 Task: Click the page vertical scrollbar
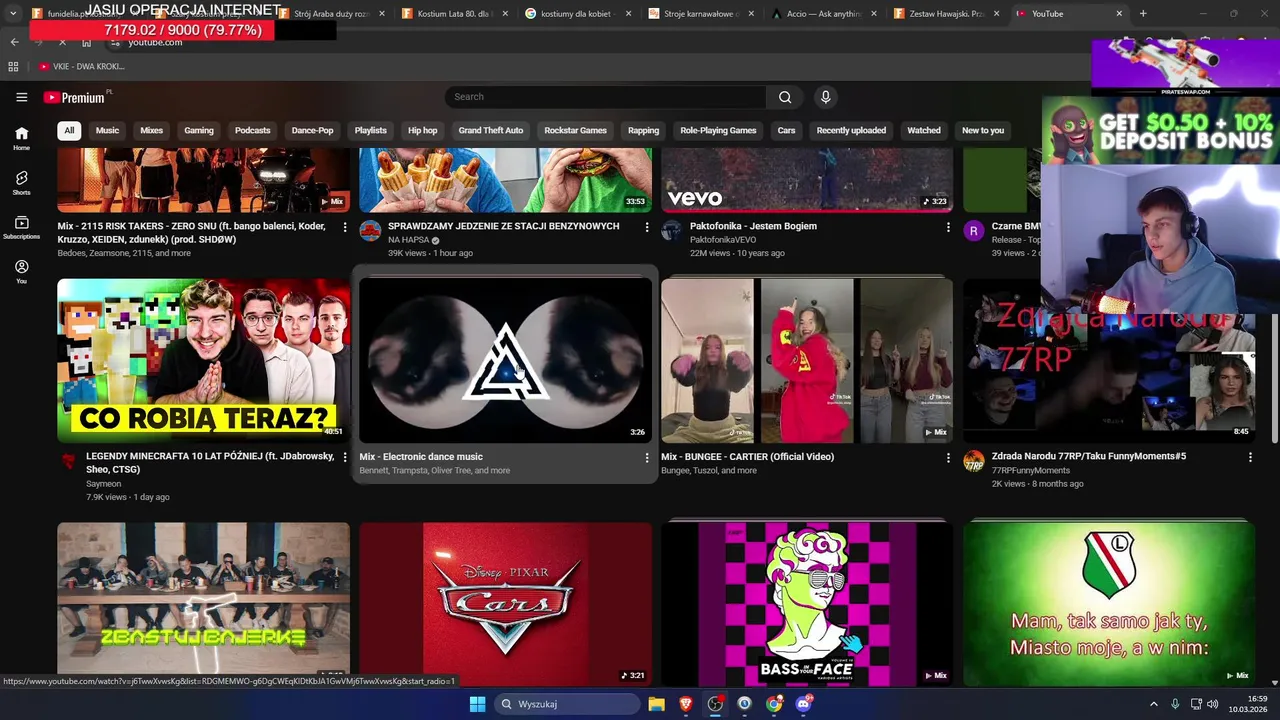(x=1274, y=380)
